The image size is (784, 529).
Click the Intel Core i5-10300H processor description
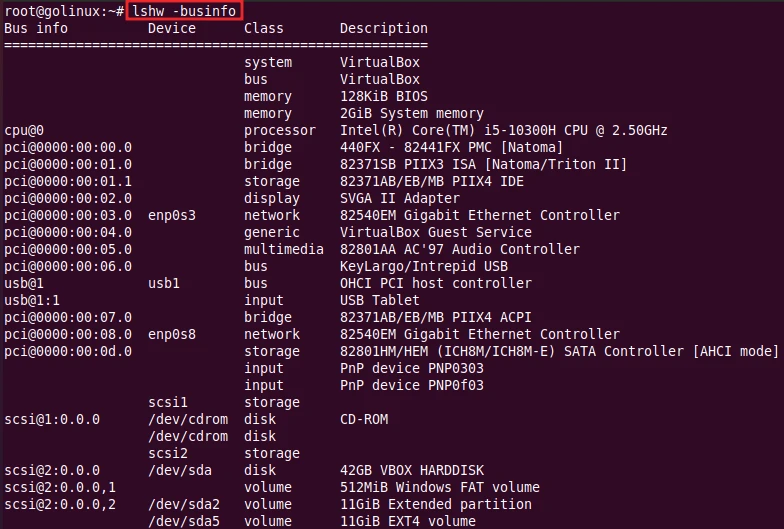504,130
